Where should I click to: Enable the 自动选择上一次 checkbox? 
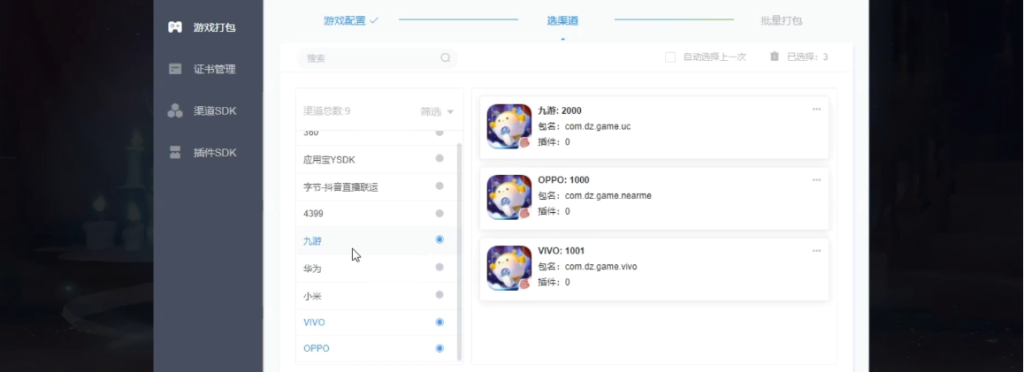coord(670,57)
